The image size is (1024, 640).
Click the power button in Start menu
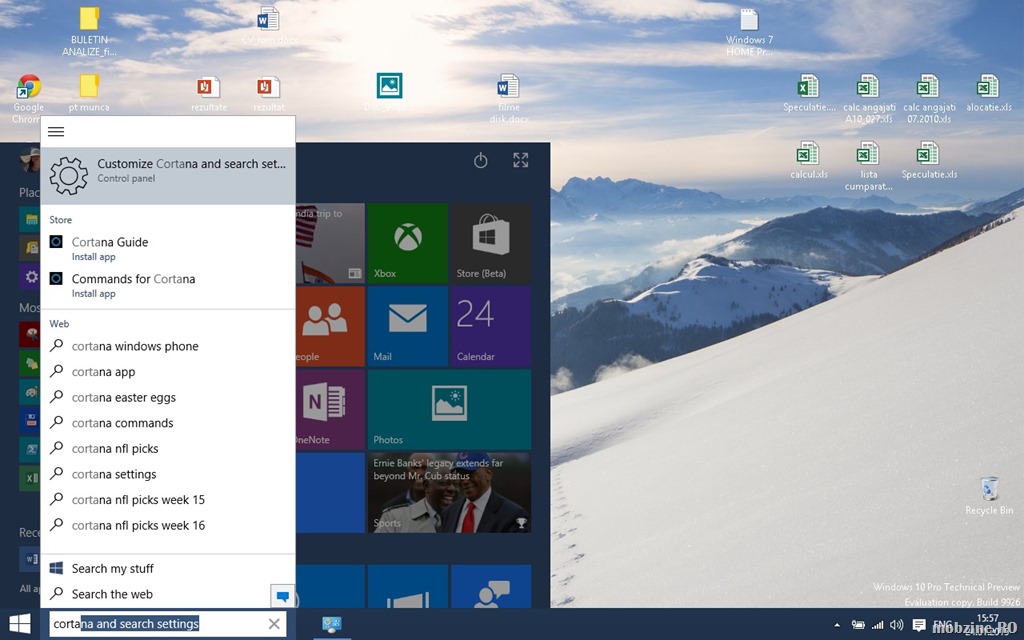point(480,160)
